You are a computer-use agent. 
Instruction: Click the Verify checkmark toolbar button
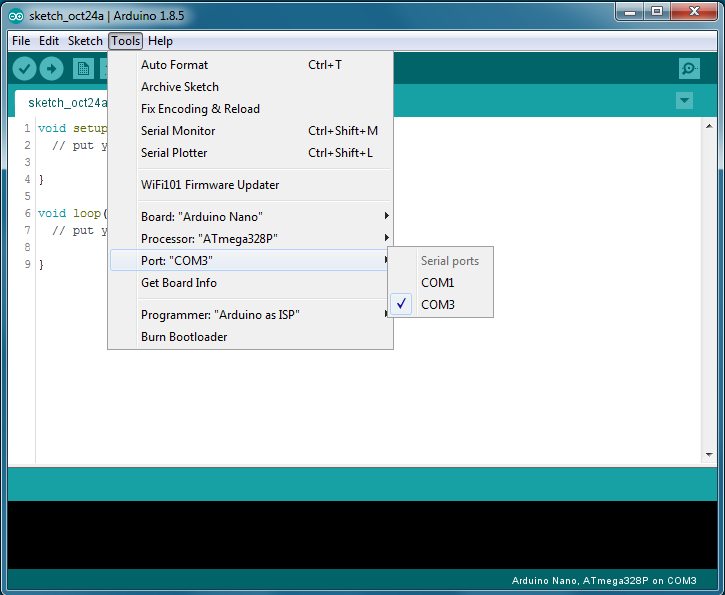(25, 69)
